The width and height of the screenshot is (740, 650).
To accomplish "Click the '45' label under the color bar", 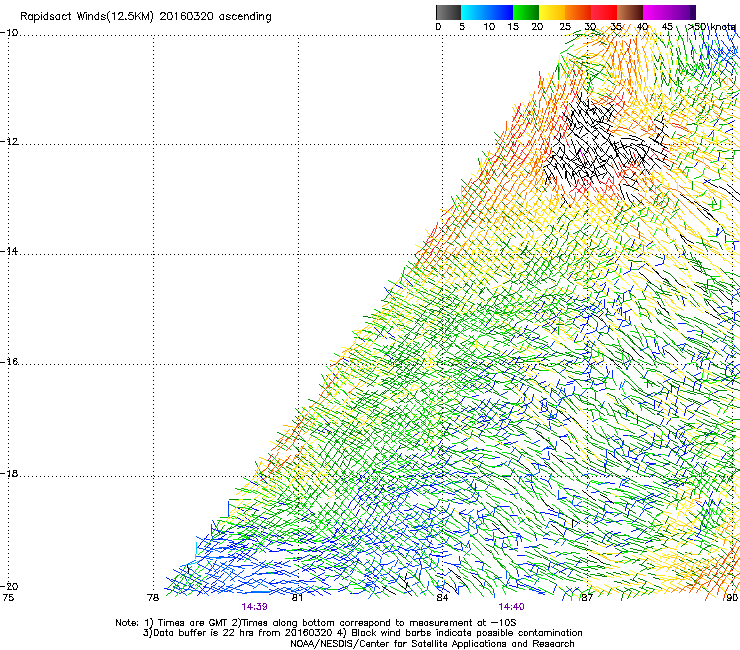I will pos(667,27).
